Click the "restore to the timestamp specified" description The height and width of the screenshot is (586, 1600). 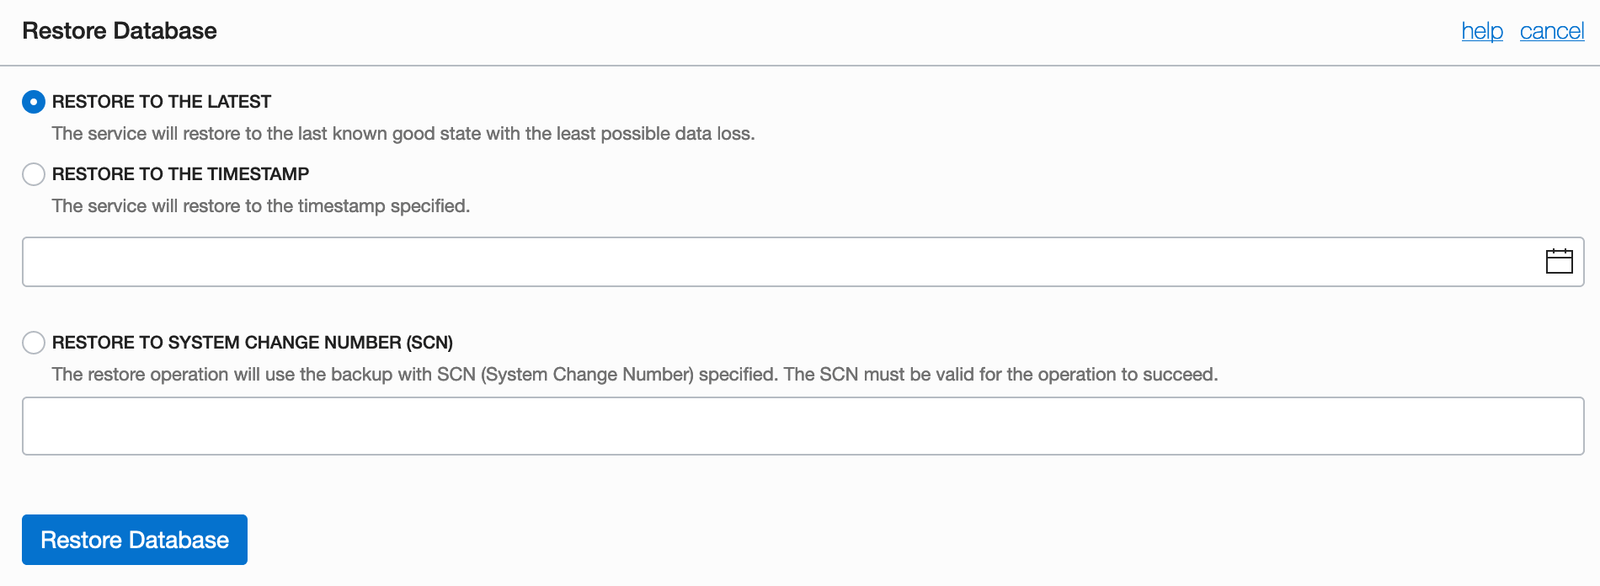[260, 206]
